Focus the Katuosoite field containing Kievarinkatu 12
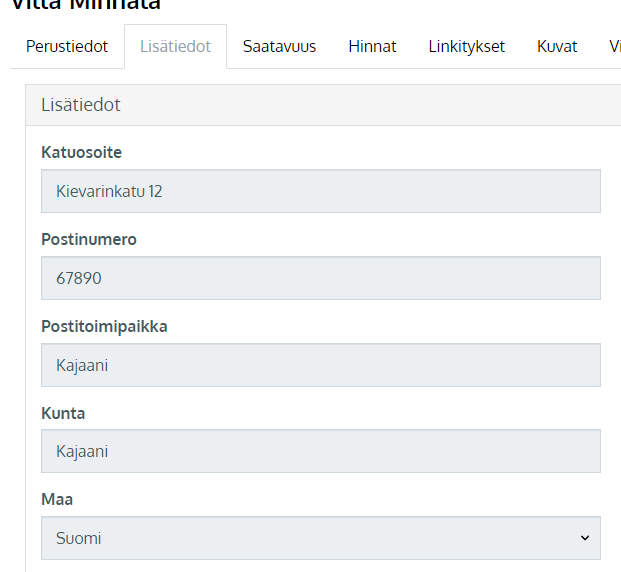Viewport: 621px width, 572px height. pyautogui.click(x=321, y=191)
